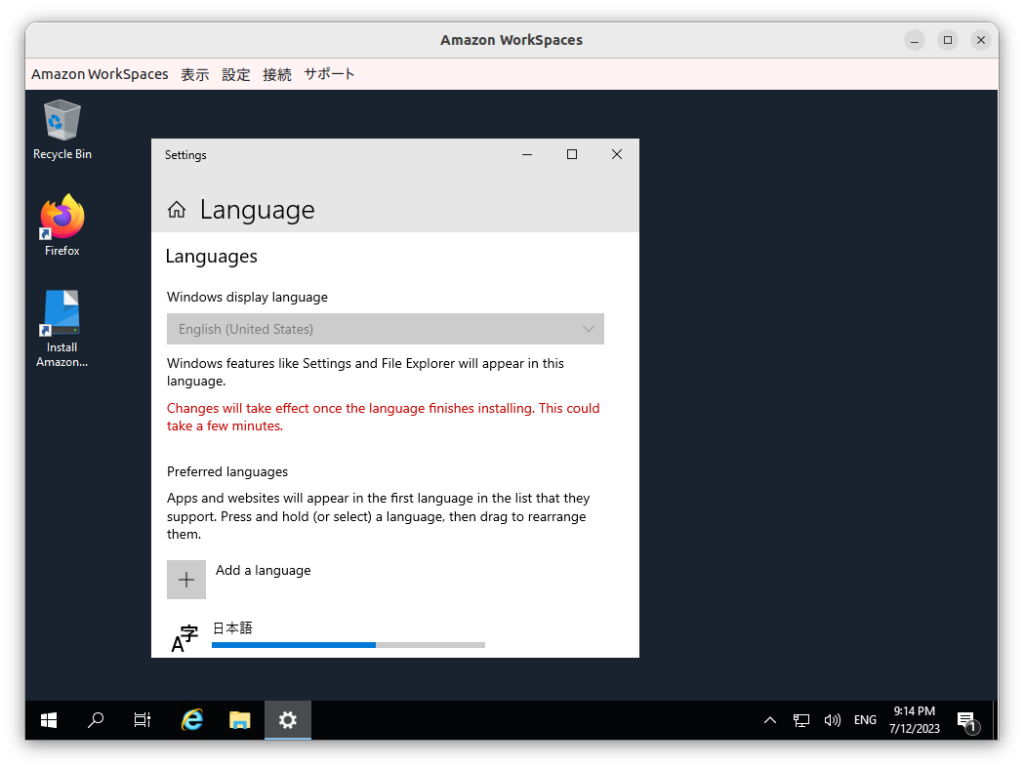Select 日本語 in the preferred languages list

pos(232,627)
